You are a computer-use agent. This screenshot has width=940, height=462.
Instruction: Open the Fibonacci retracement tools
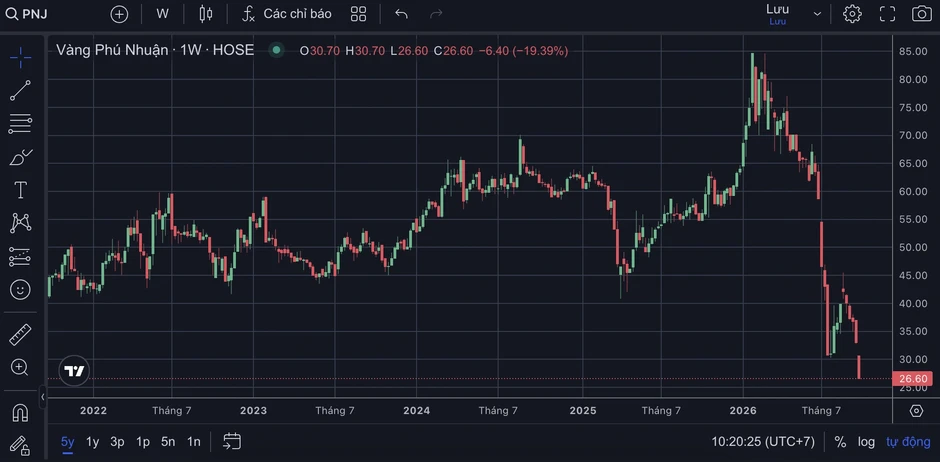coord(20,123)
